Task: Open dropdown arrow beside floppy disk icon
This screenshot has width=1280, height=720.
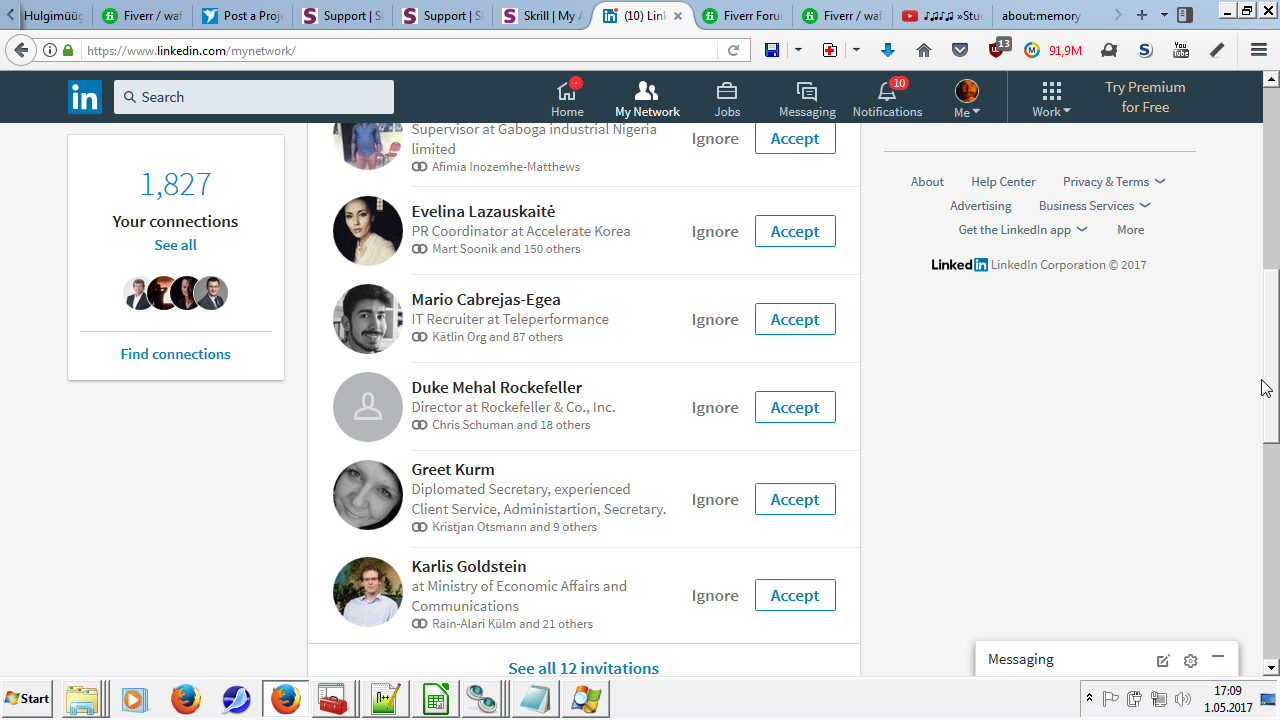Action: click(x=798, y=50)
